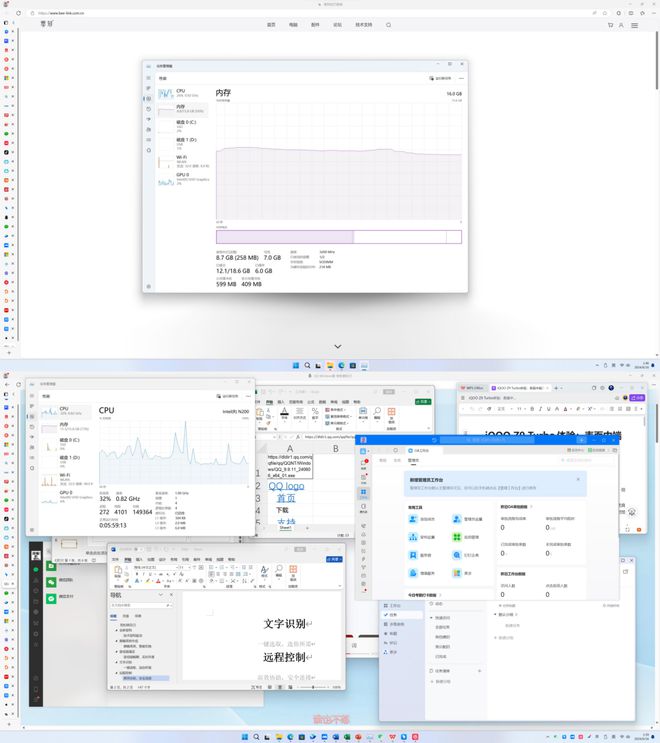Open the font size 11 dropdown in WPS document toolbar
Screen dimensions: 660x743
(520, 409)
